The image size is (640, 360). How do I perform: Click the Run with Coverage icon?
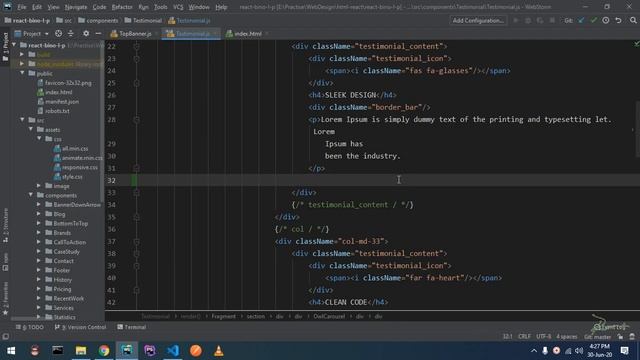pyautogui.click(x=540, y=20)
